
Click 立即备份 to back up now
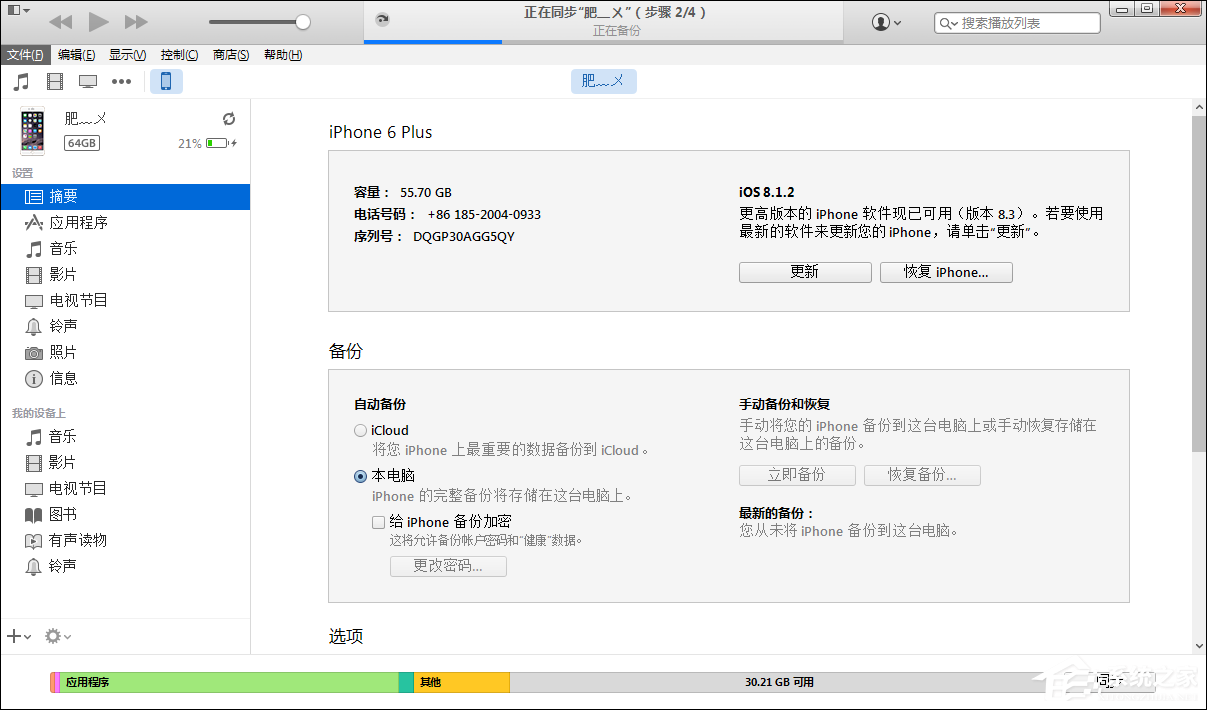click(x=797, y=475)
